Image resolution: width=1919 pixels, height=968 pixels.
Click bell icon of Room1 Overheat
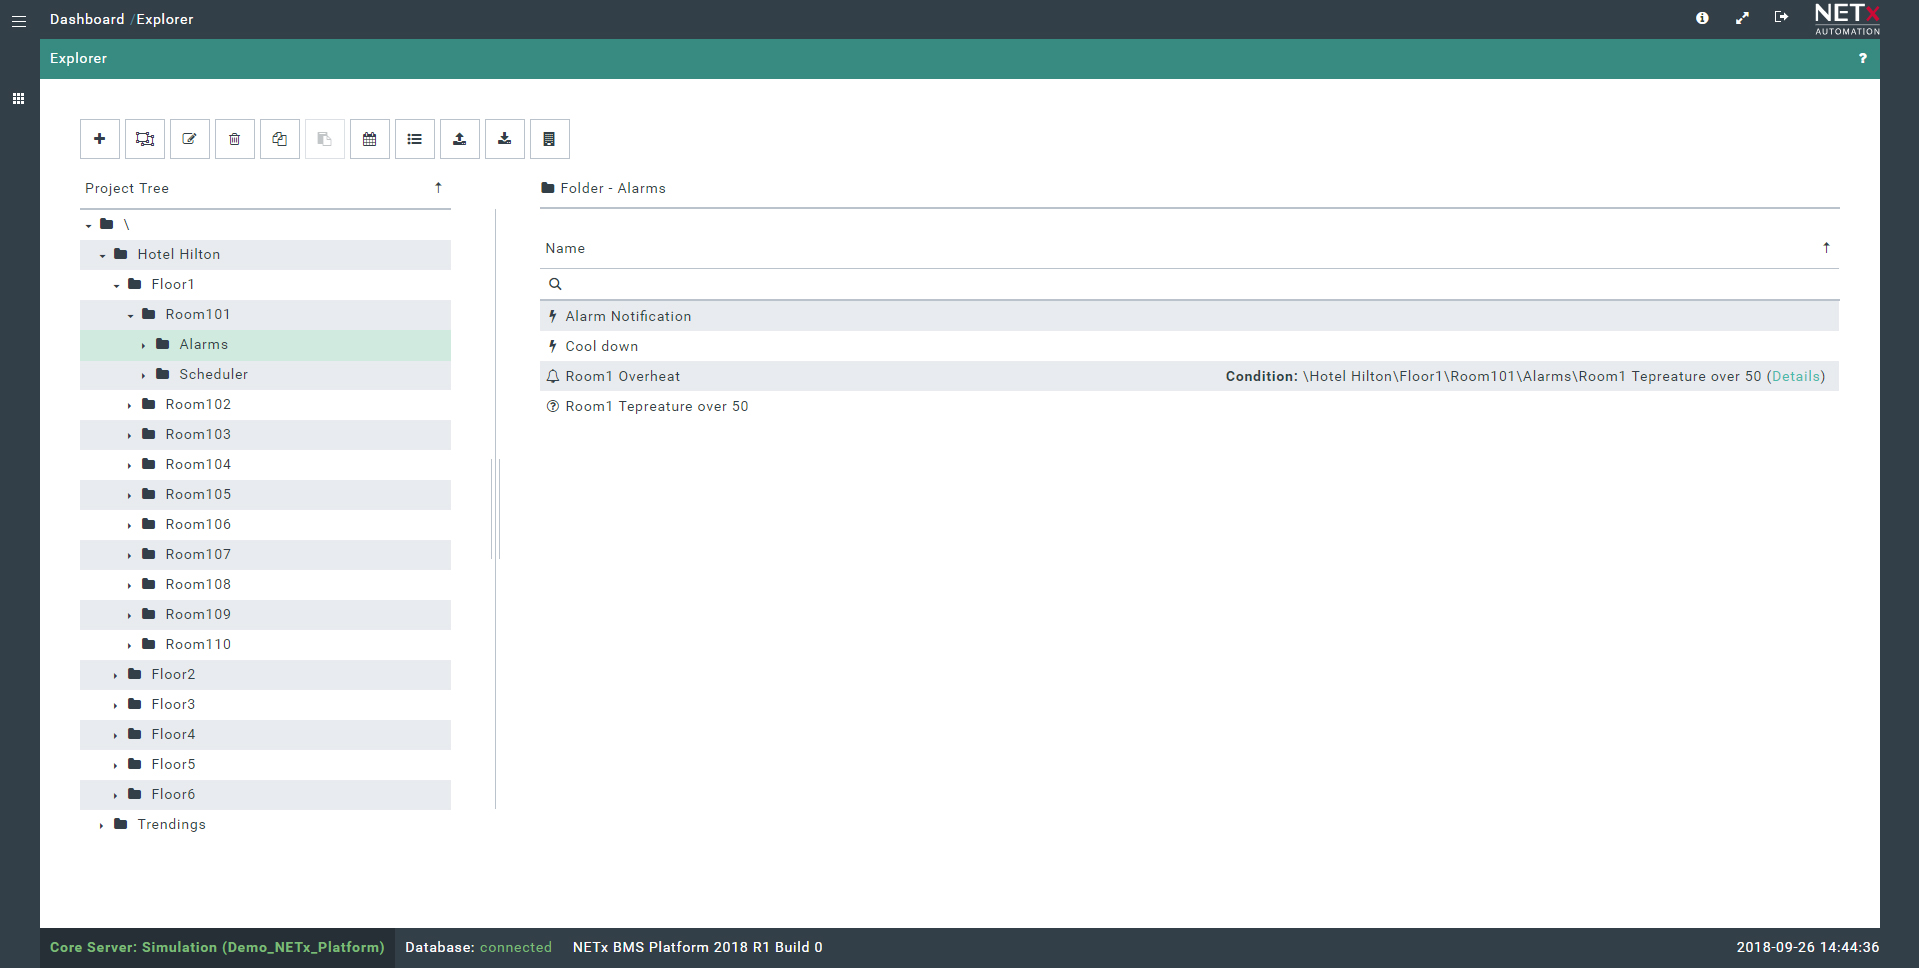(552, 376)
